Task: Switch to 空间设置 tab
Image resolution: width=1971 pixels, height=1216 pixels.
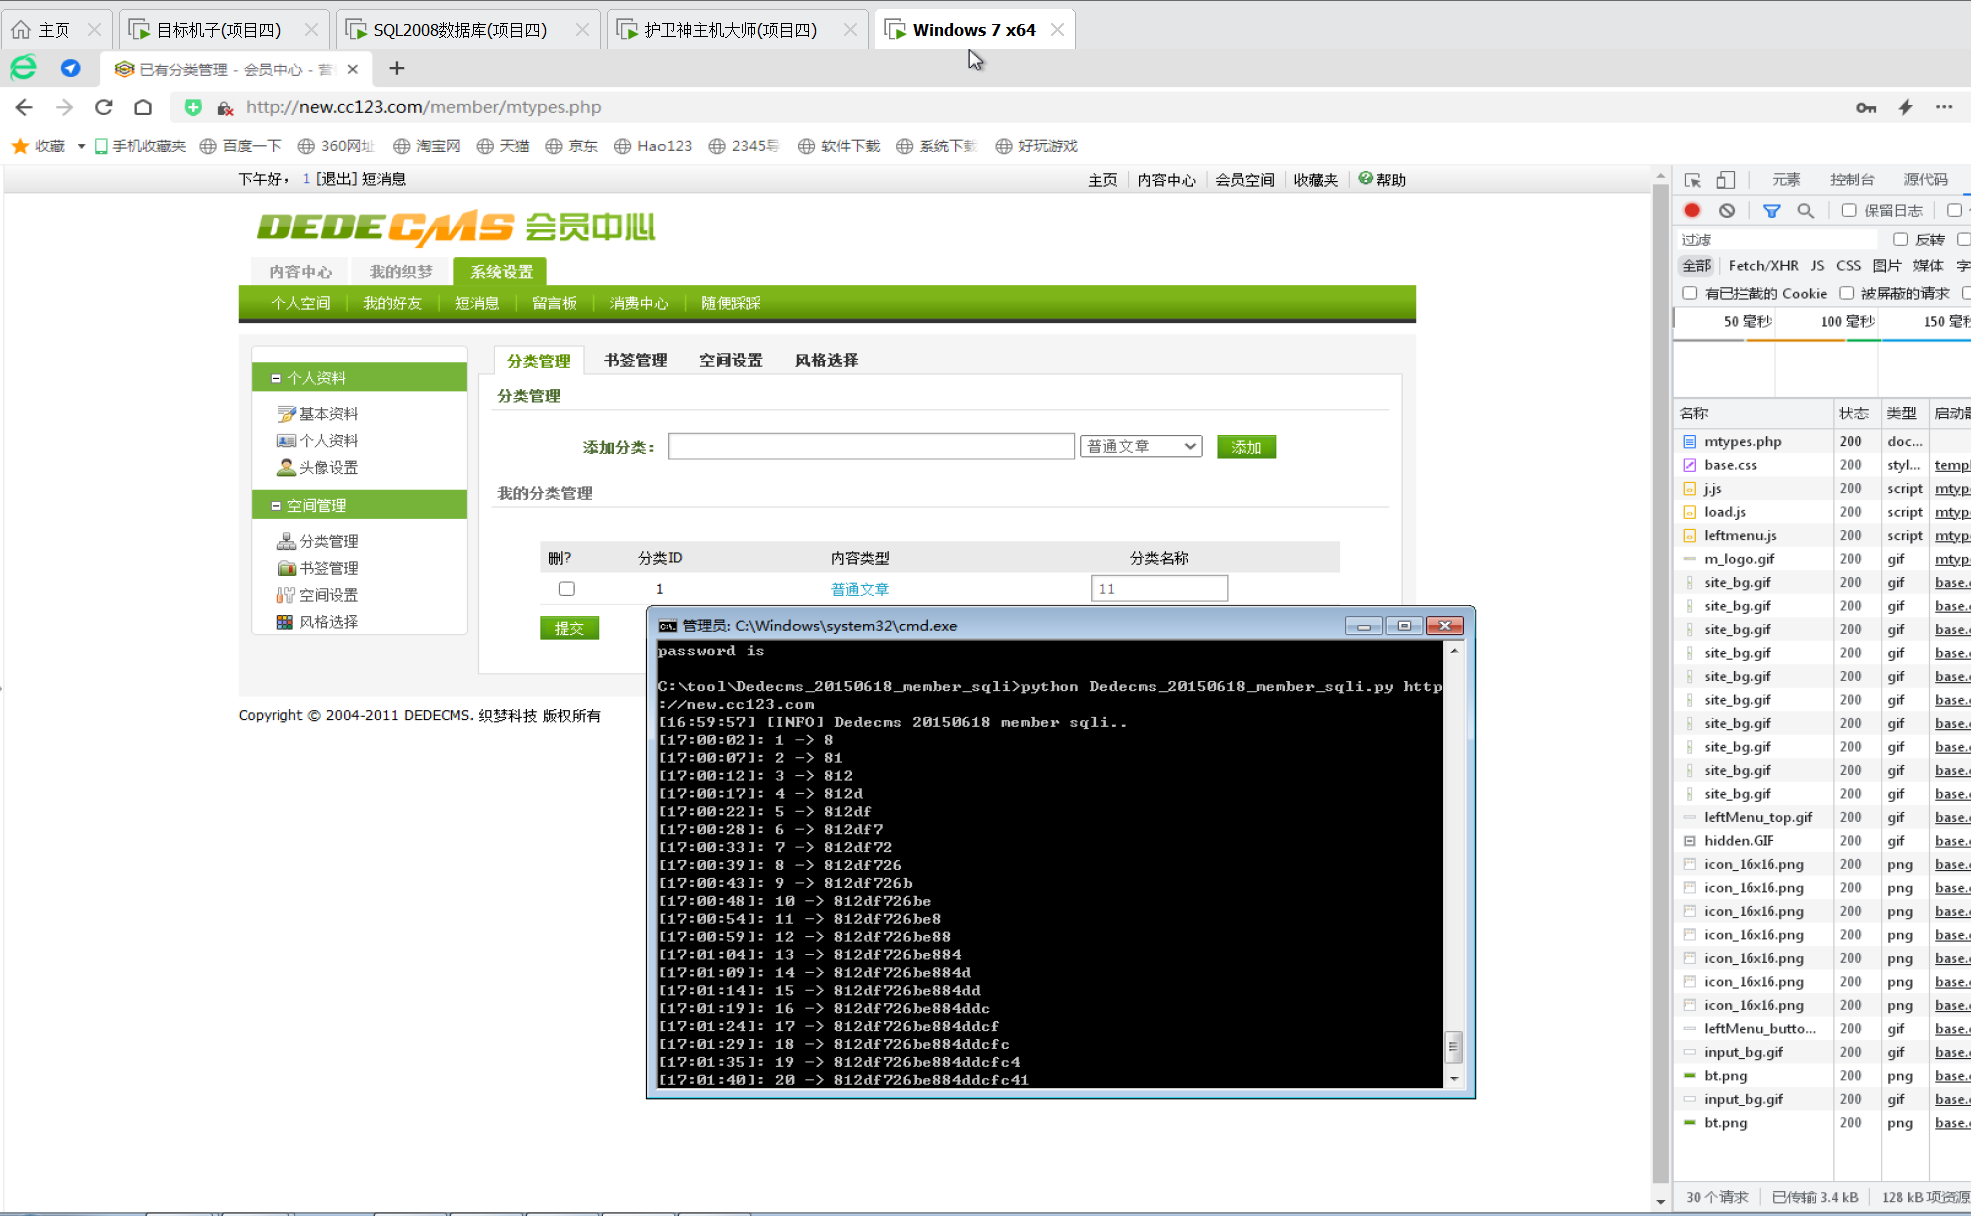Action: 730,360
